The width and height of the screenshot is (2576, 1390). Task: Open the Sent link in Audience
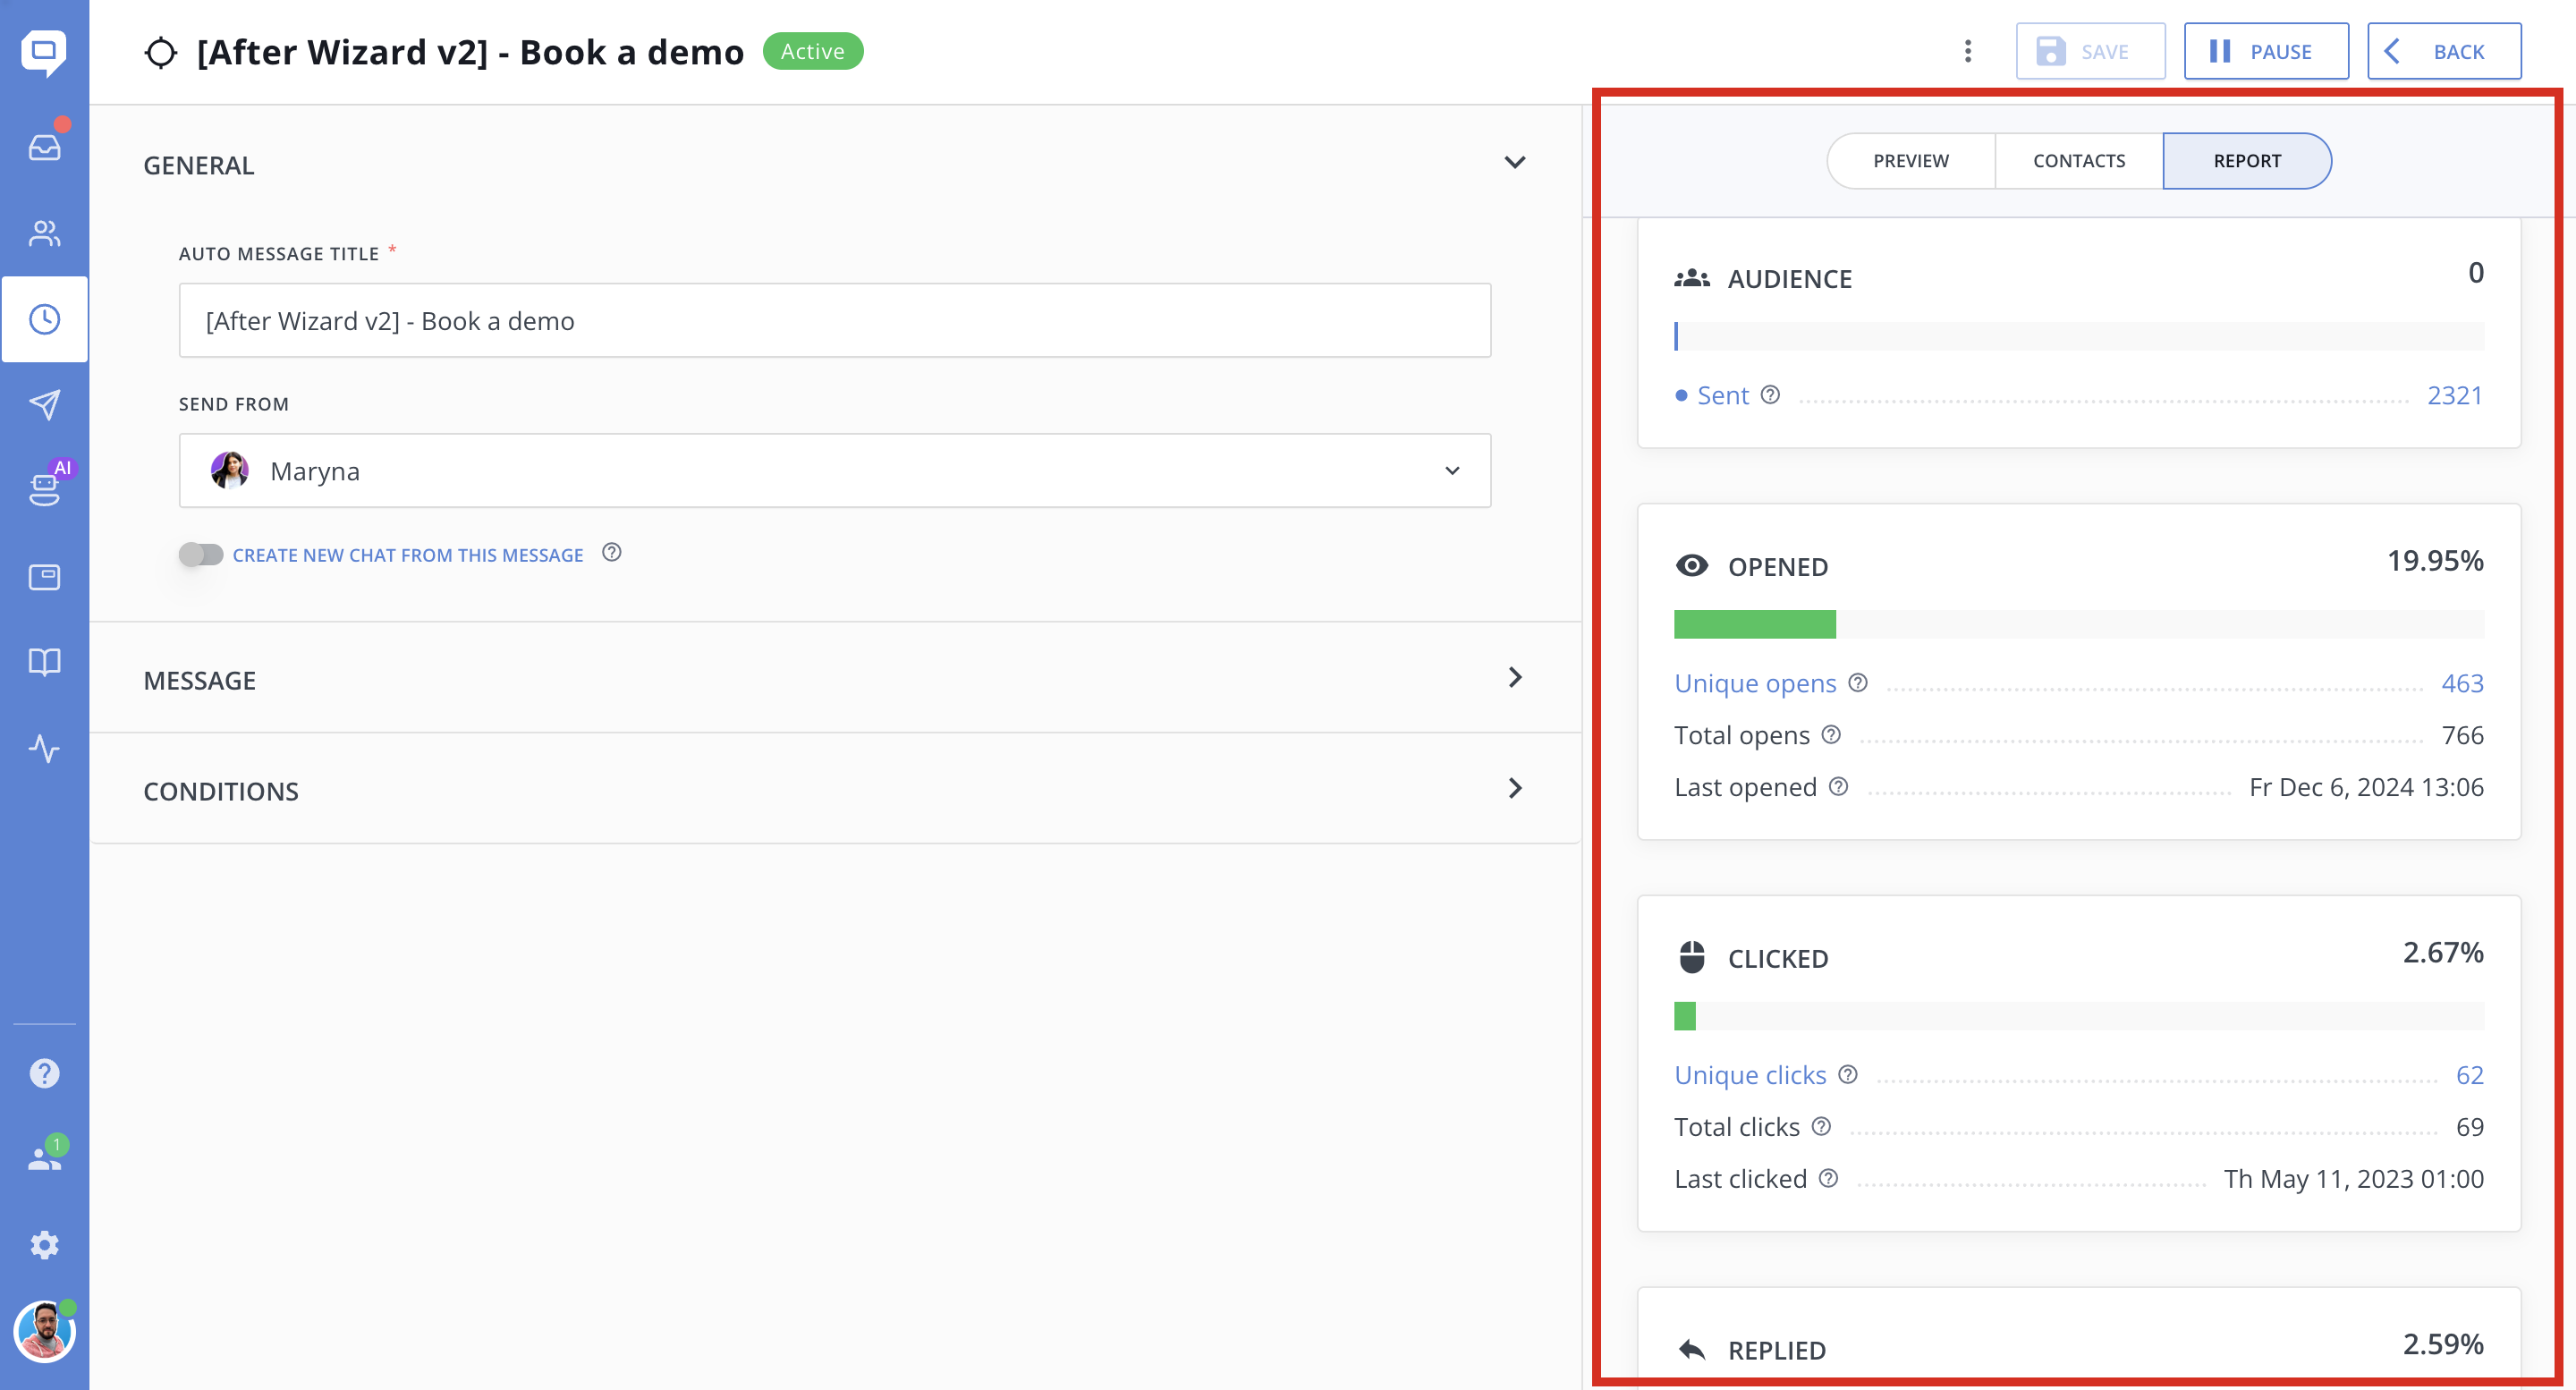1722,395
